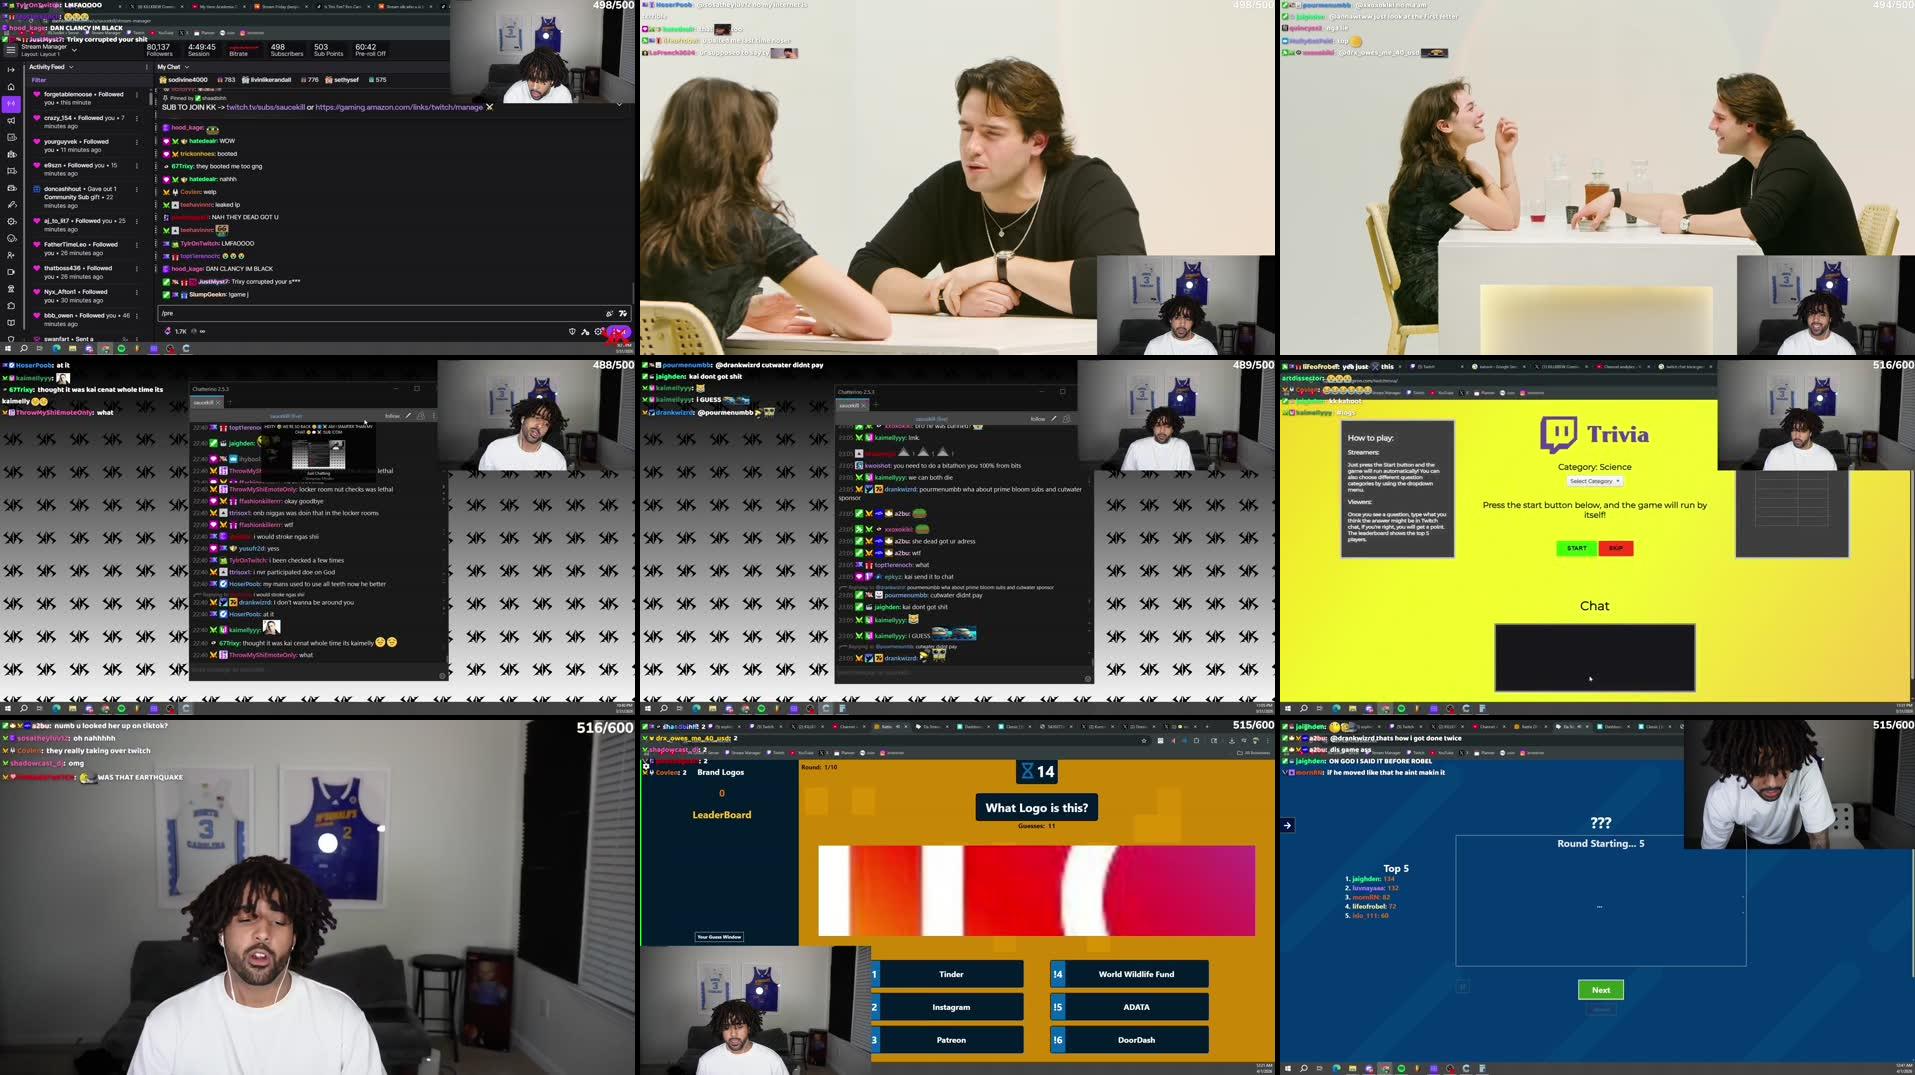Click the twitch.tv/subs/saucekill link in pinned message
1915x1075 pixels.
click(265, 107)
